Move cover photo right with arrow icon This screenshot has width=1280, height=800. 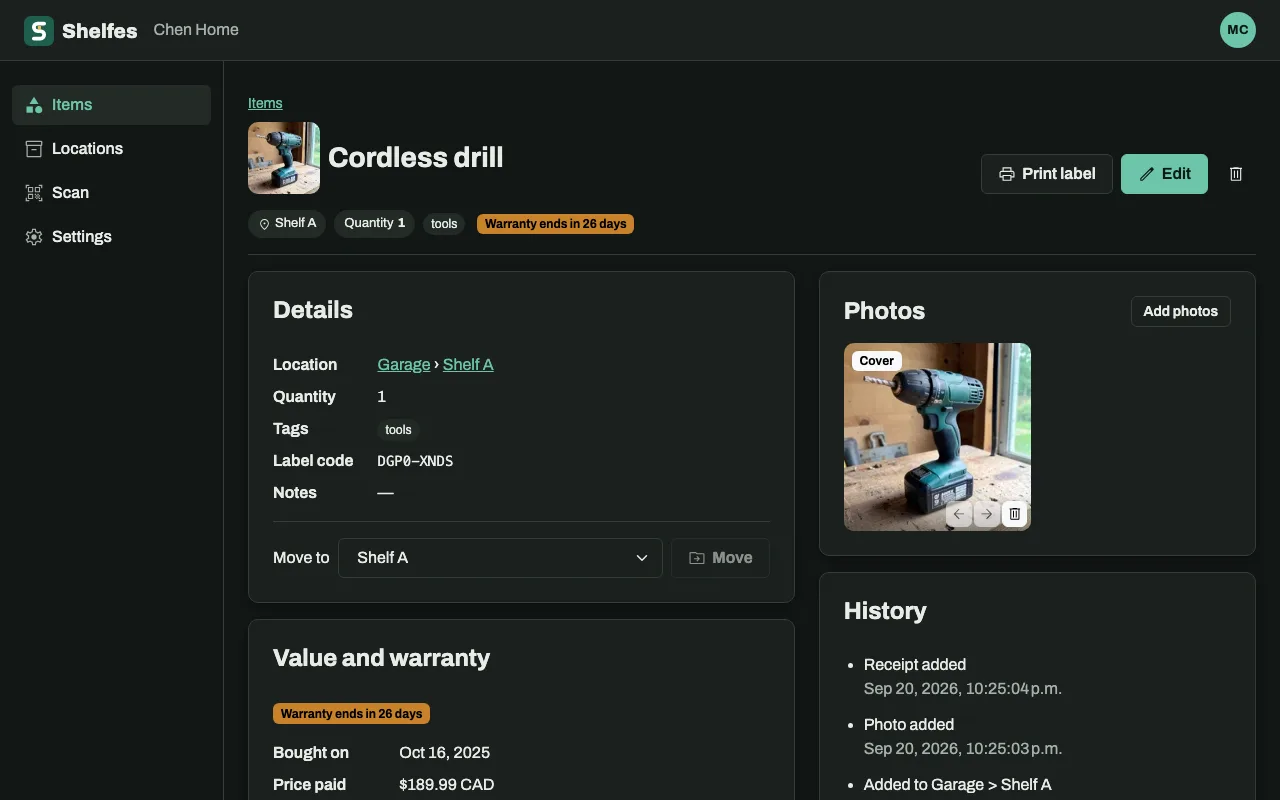(x=986, y=514)
